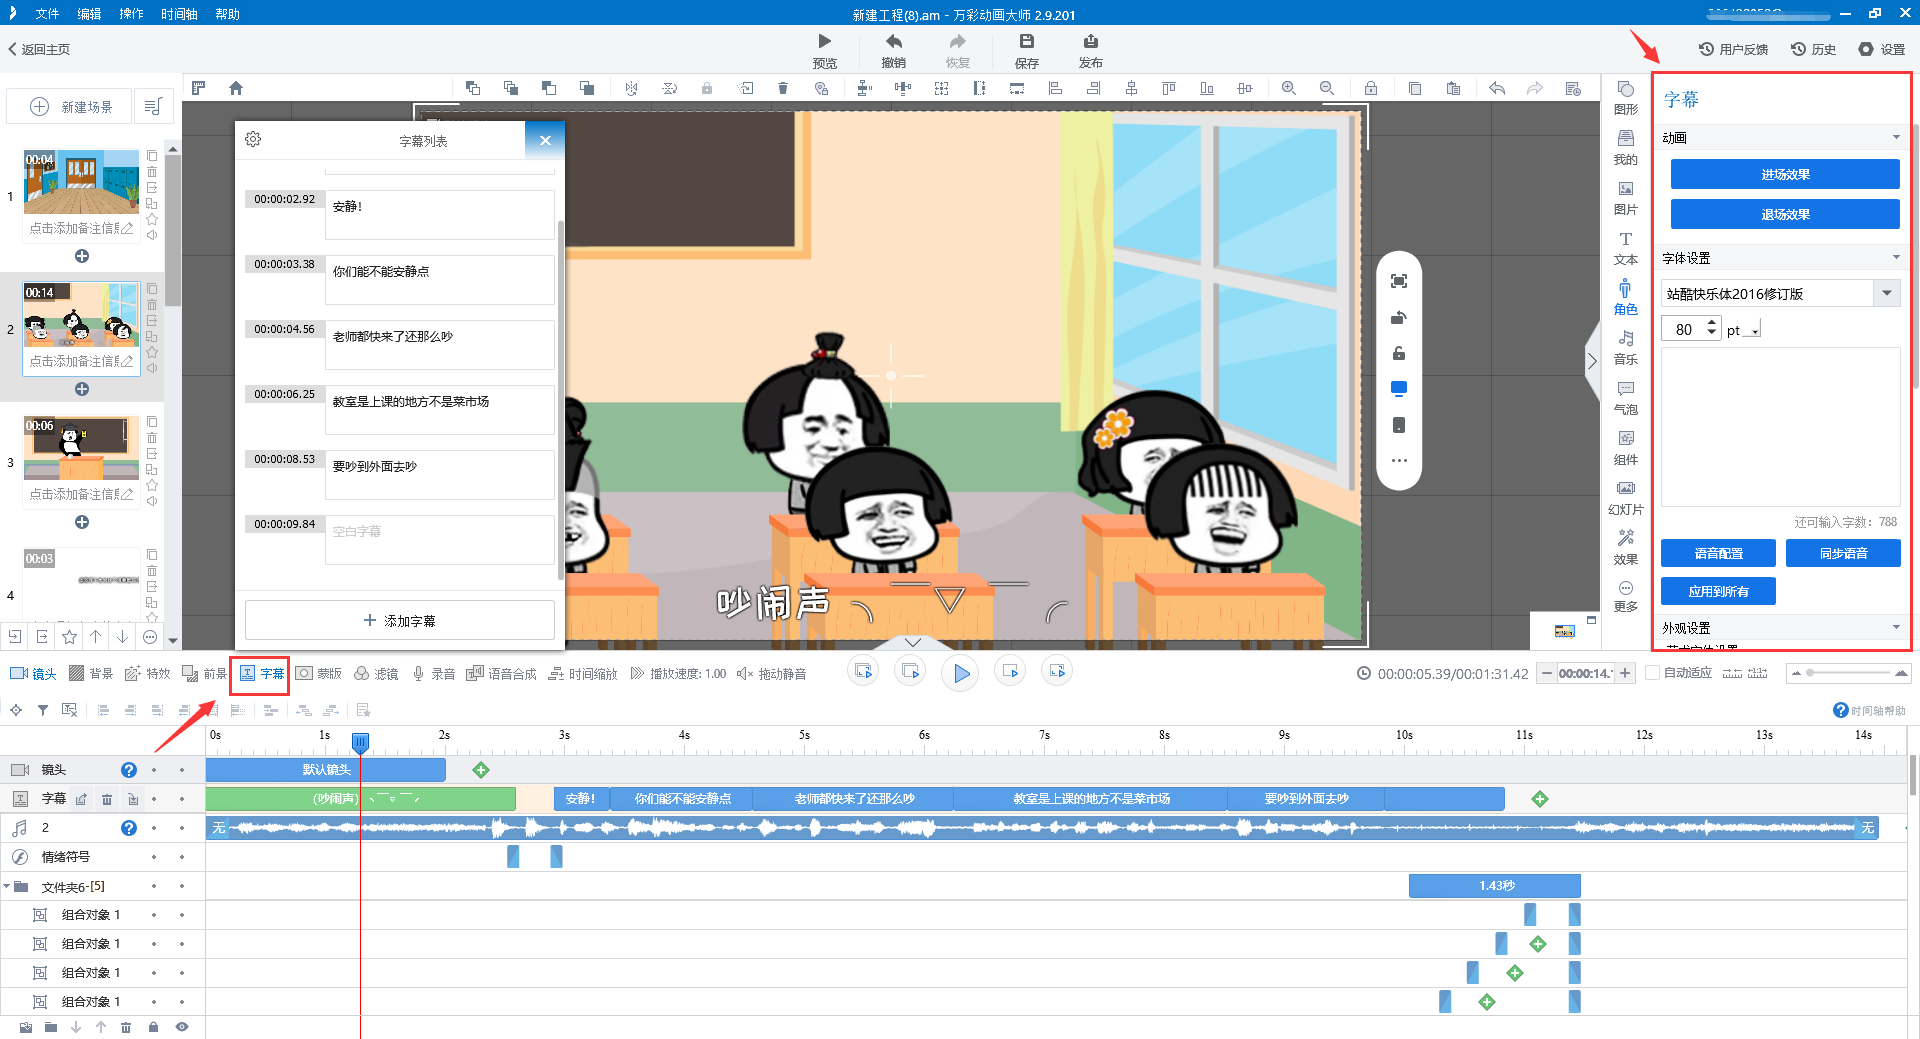Open the 幻灯片 slideshow panel
The height and width of the screenshot is (1039, 1920).
[1625, 498]
